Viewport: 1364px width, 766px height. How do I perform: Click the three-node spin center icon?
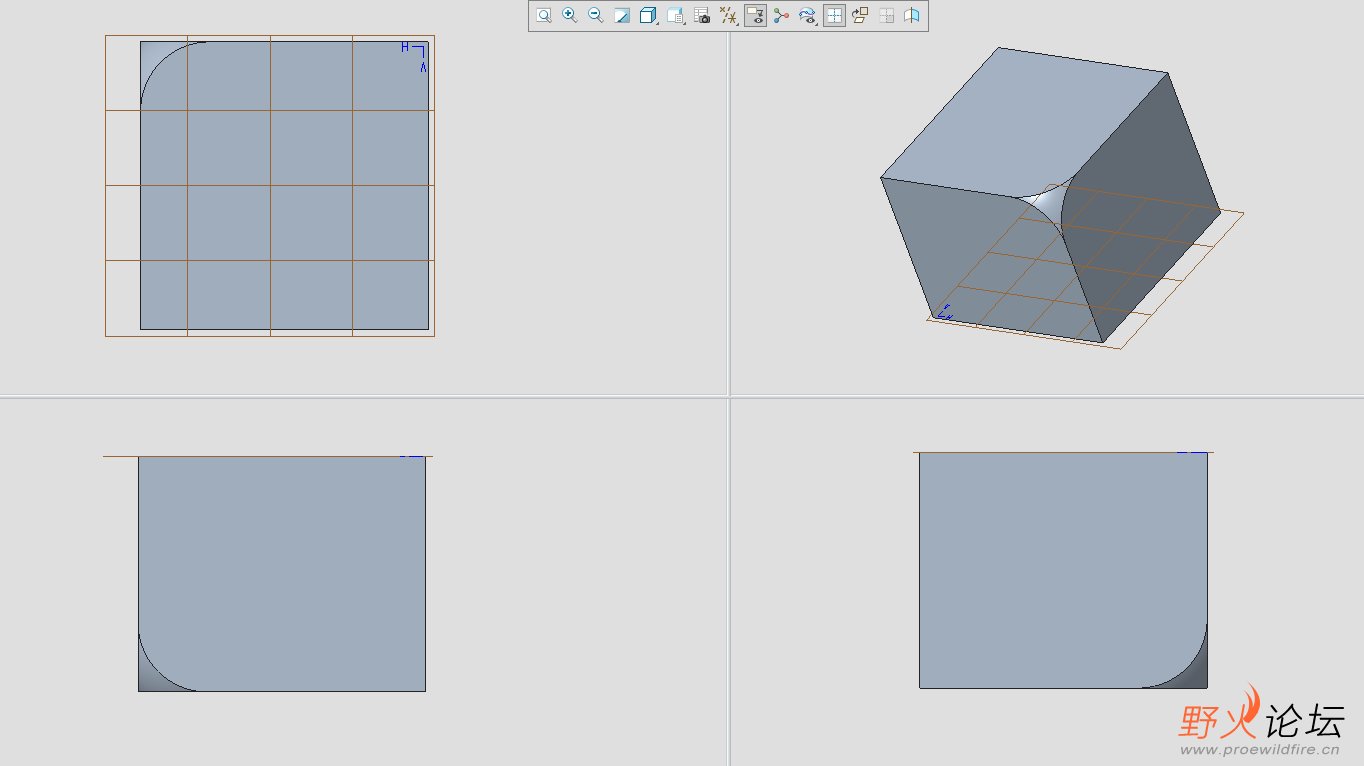pyautogui.click(x=781, y=15)
